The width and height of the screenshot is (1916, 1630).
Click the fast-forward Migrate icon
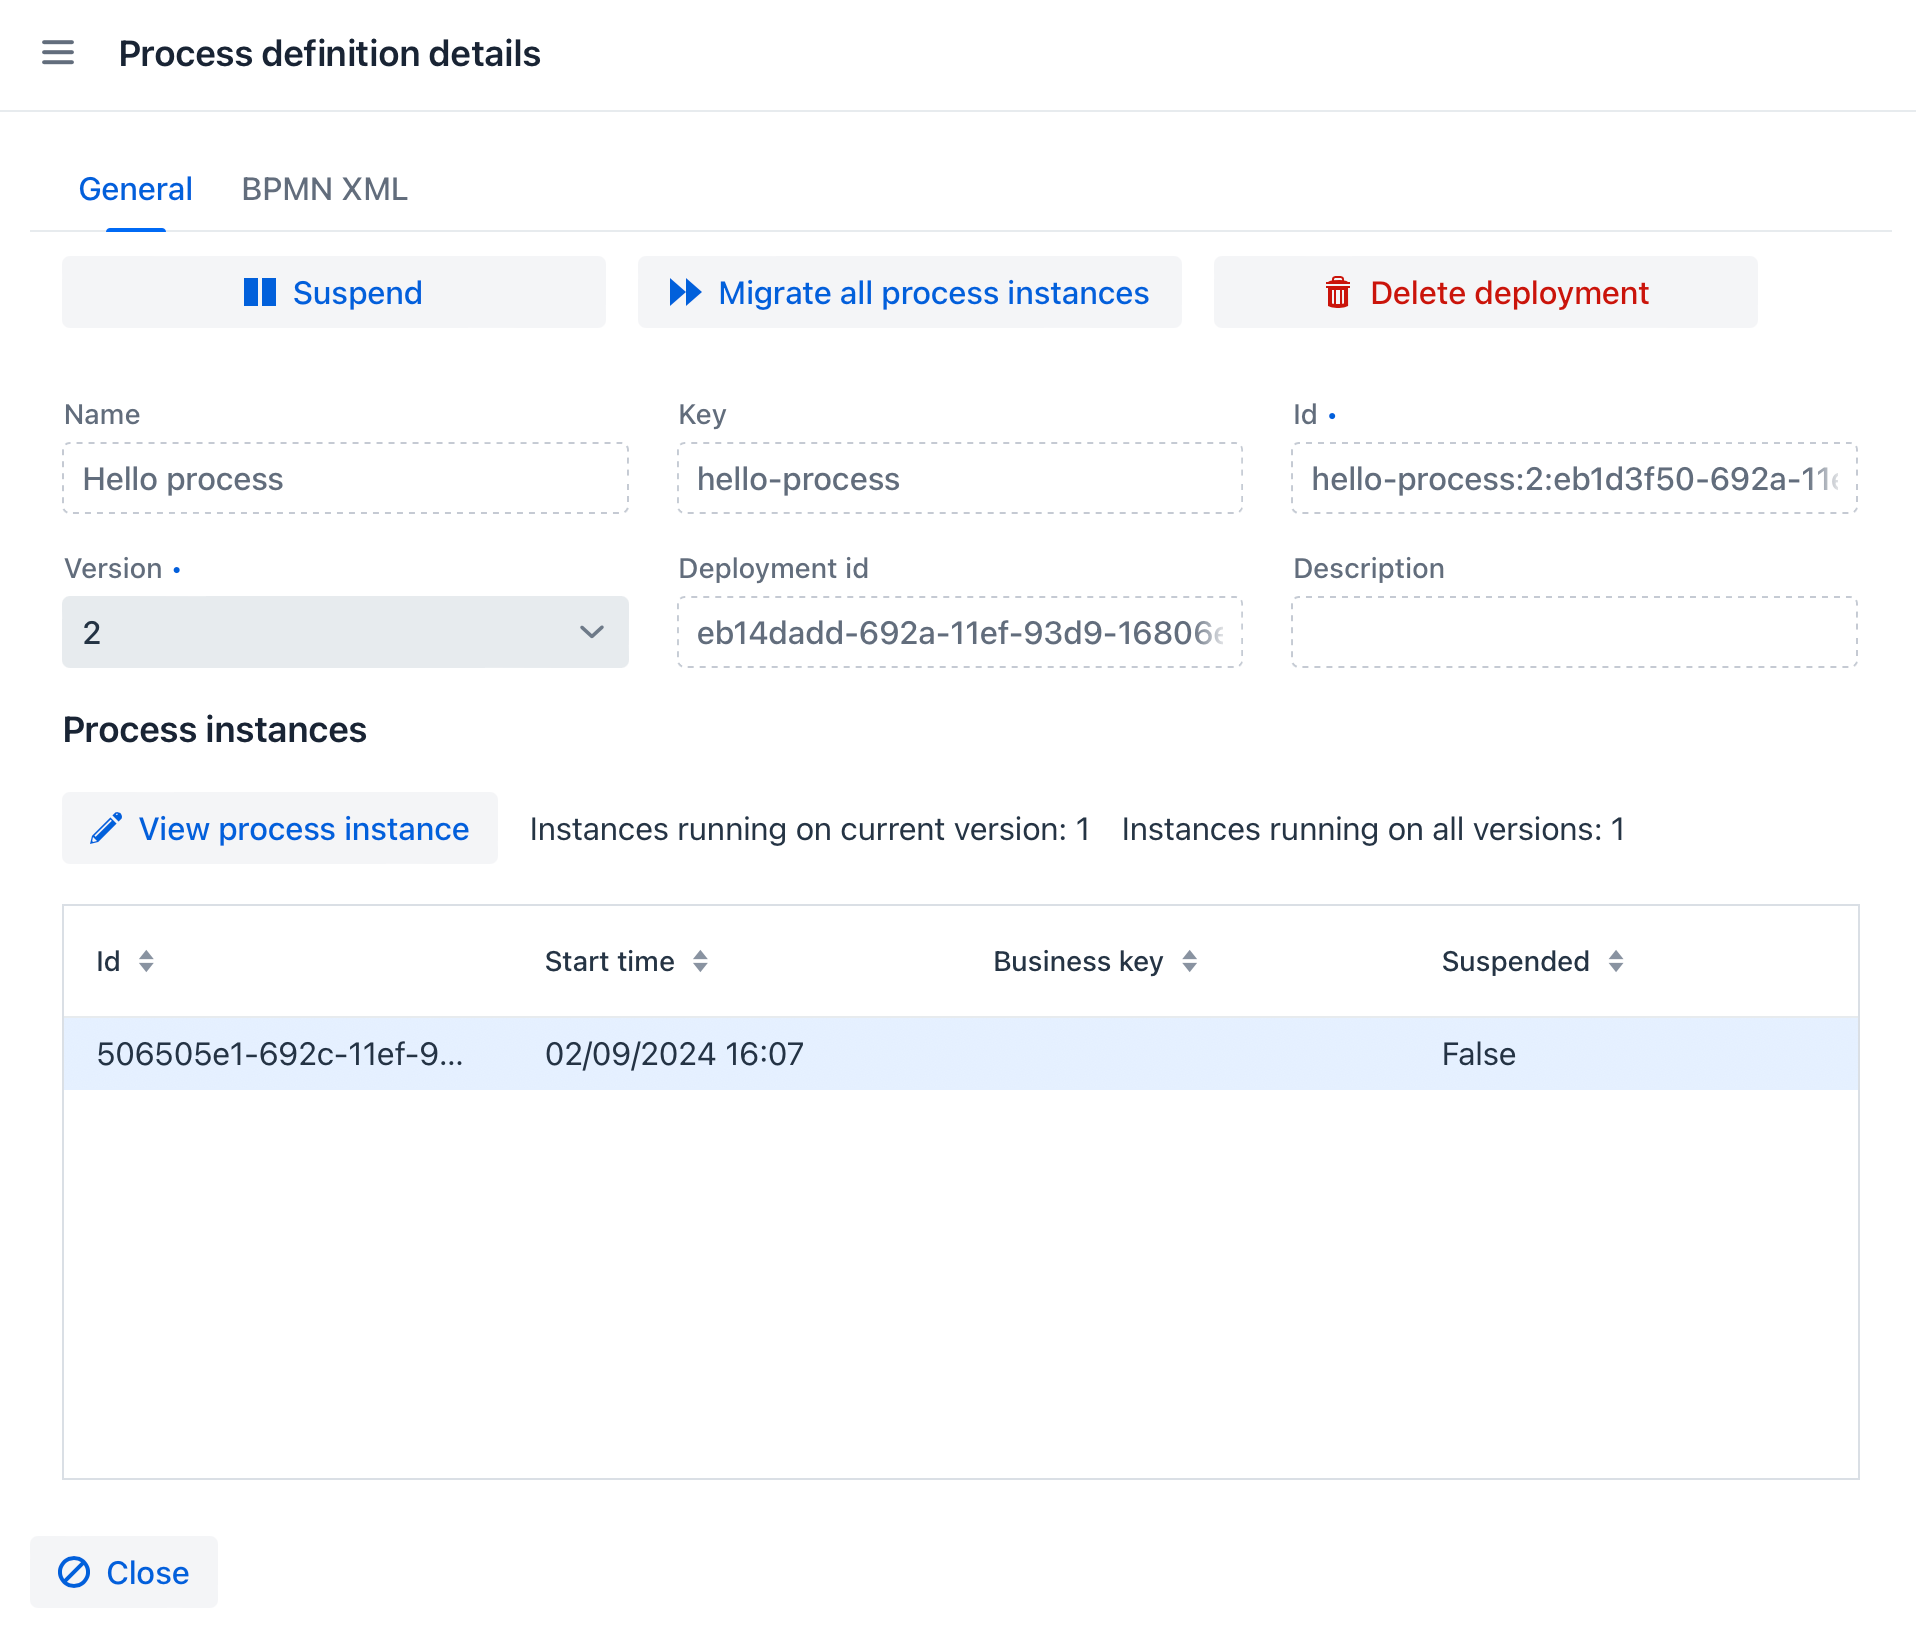tap(685, 292)
